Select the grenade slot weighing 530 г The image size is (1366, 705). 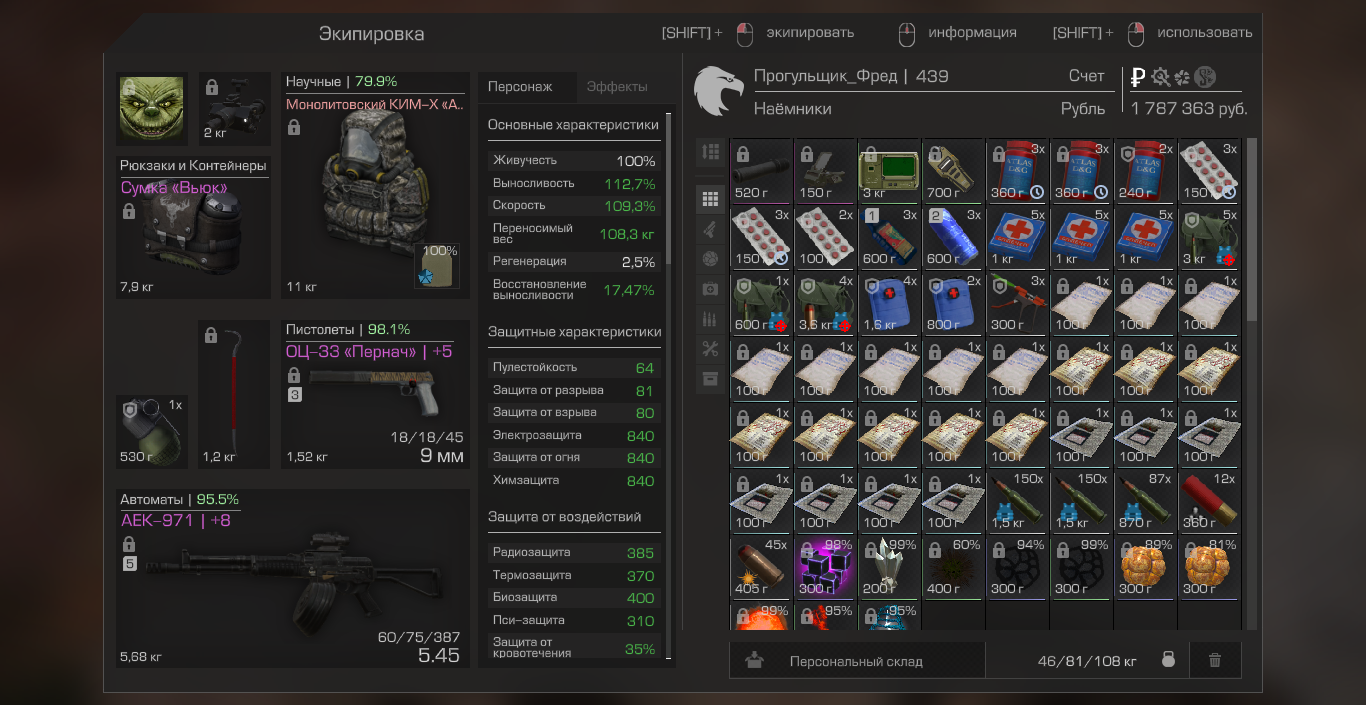pyautogui.click(x=152, y=431)
